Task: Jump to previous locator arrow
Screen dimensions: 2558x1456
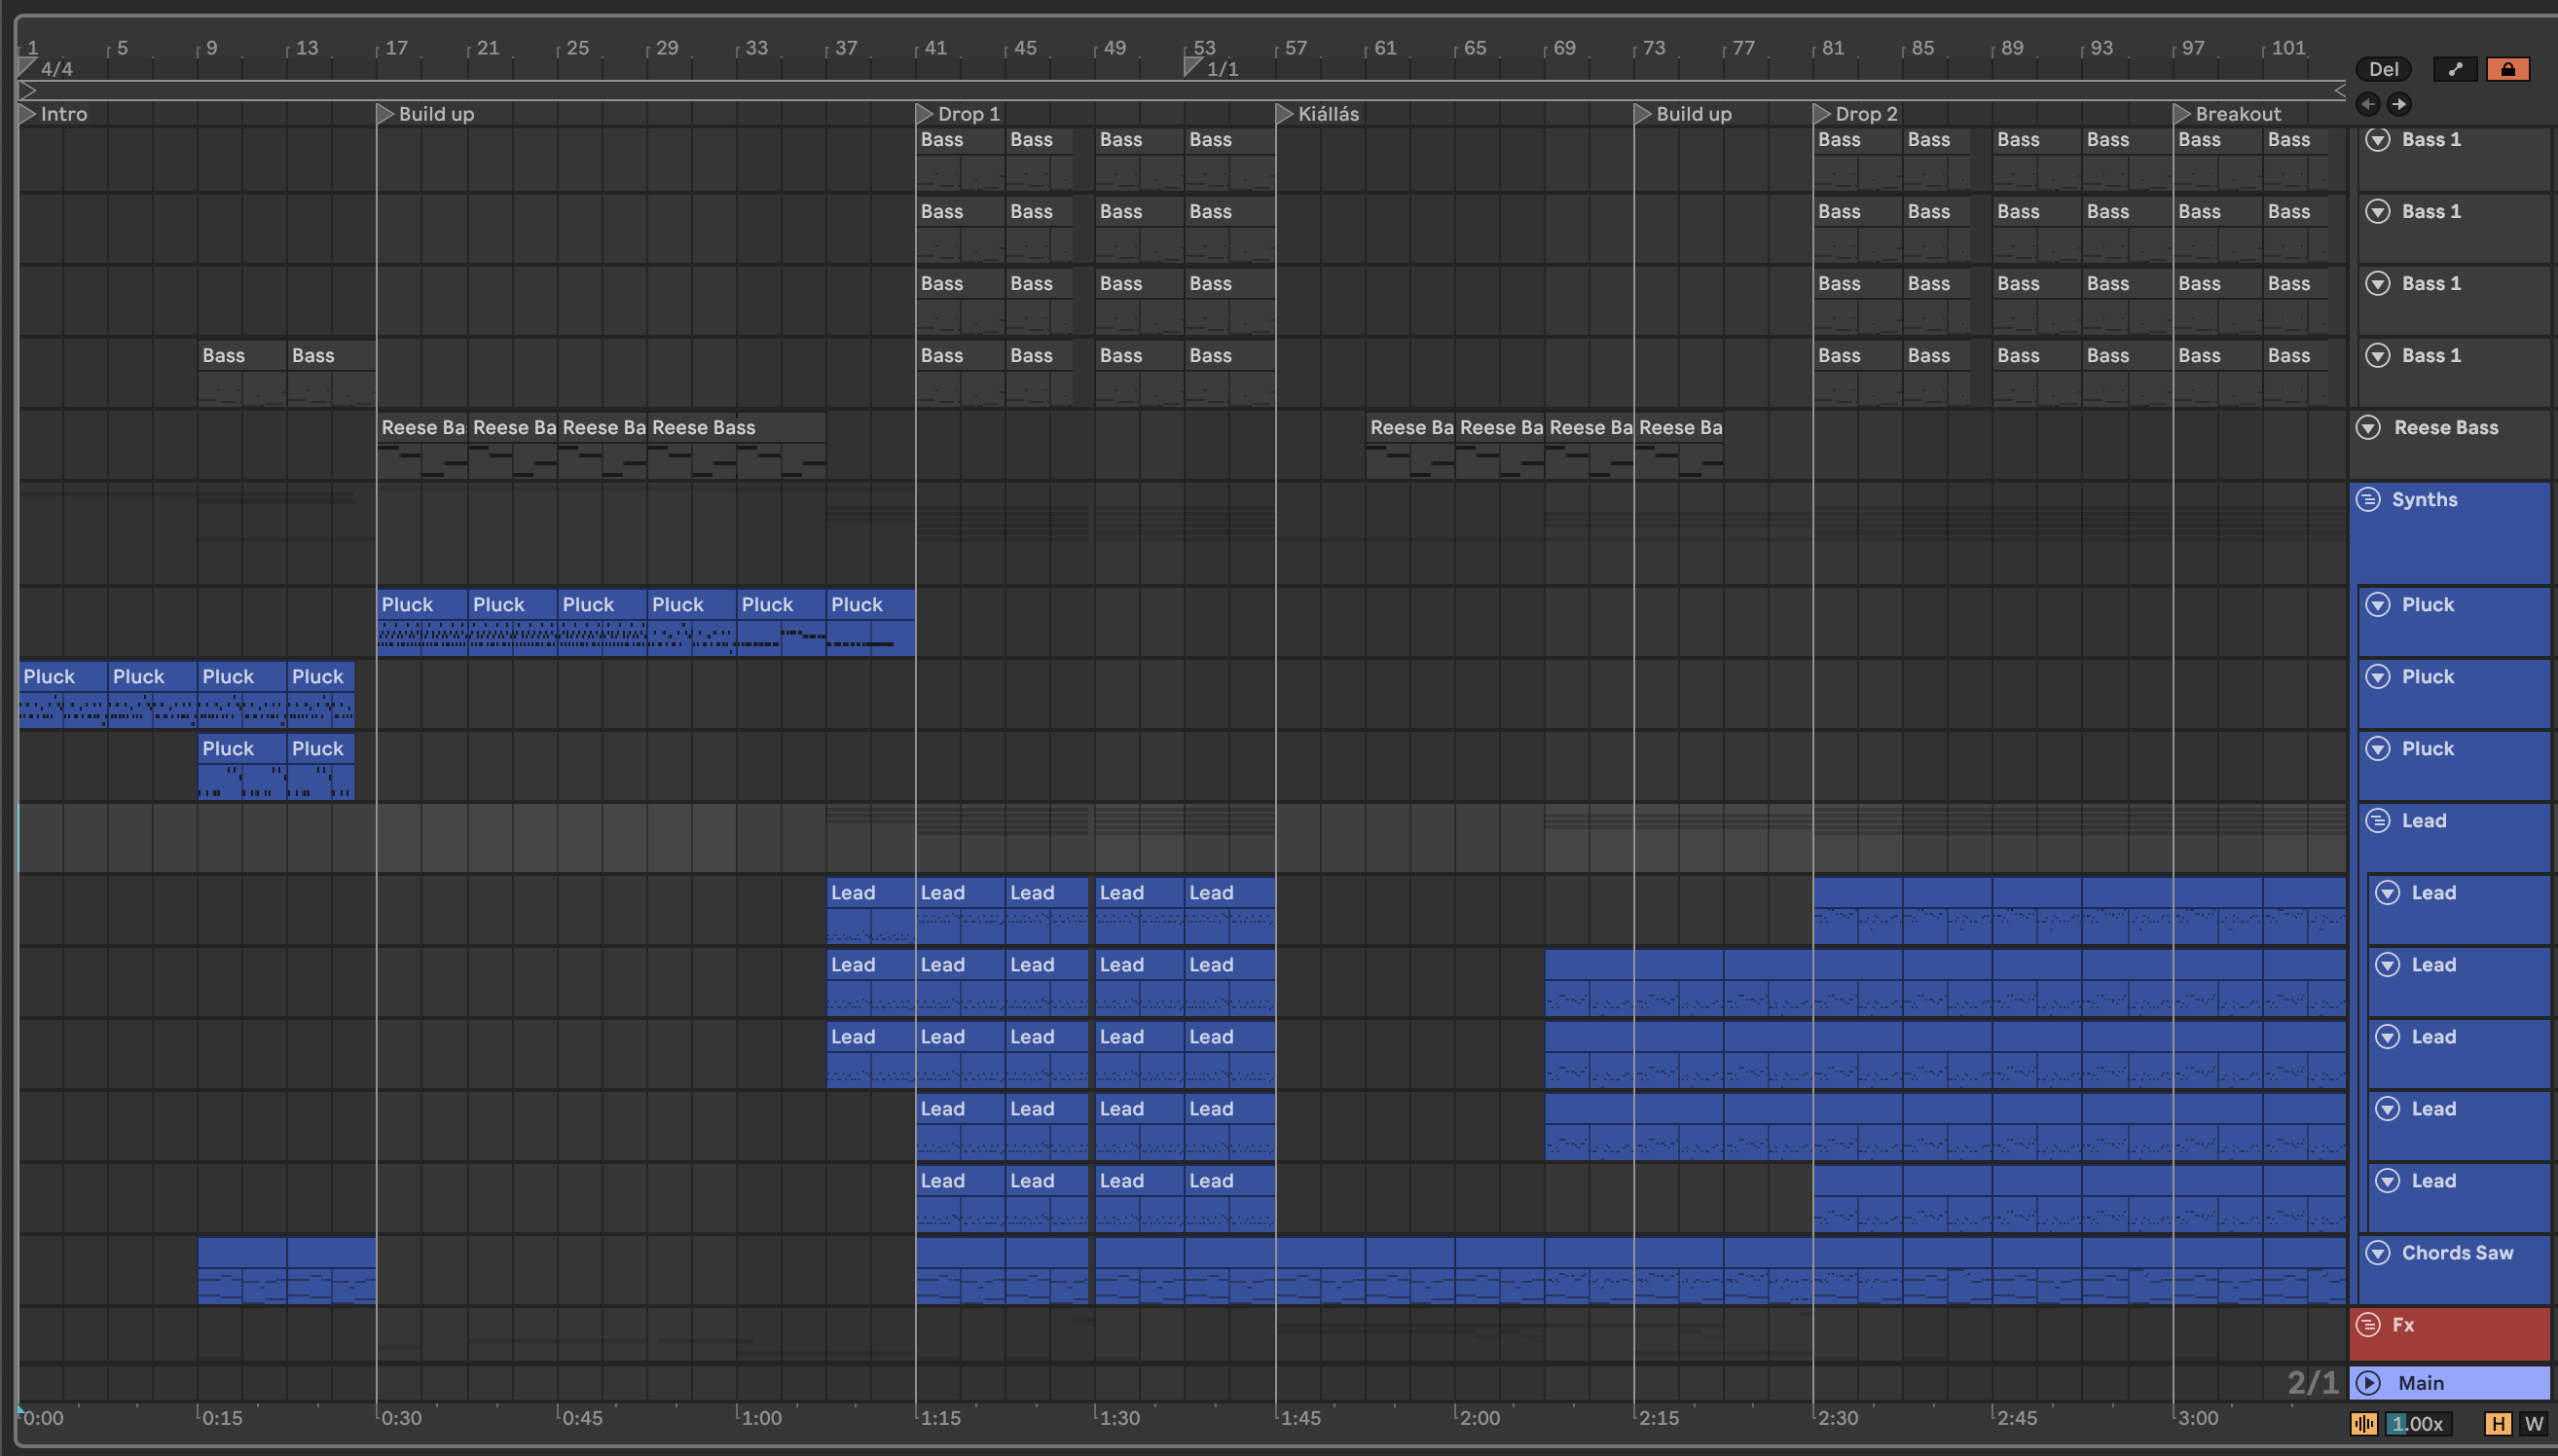Action: 2367,104
